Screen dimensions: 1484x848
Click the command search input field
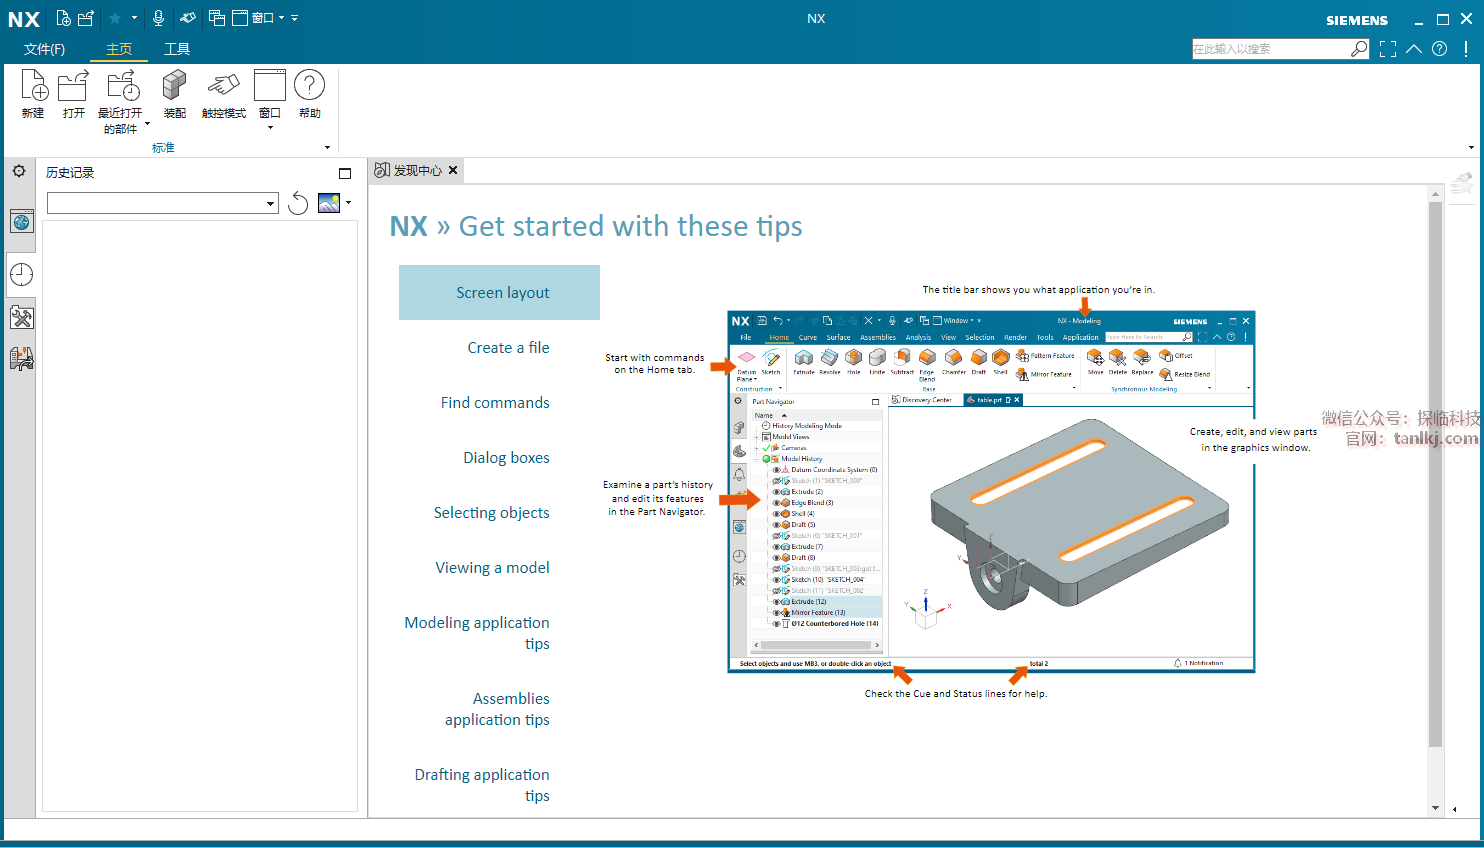click(x=1270, y=49)
